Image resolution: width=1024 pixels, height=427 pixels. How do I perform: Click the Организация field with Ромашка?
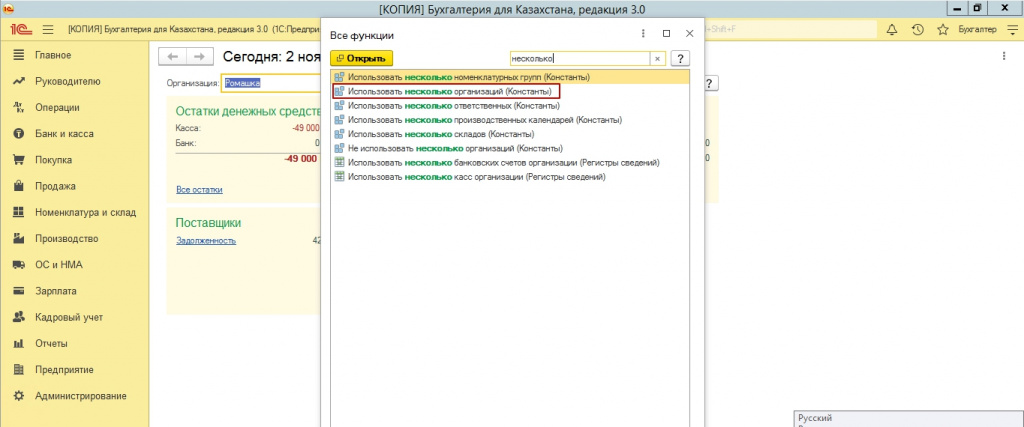click(271, 83)
